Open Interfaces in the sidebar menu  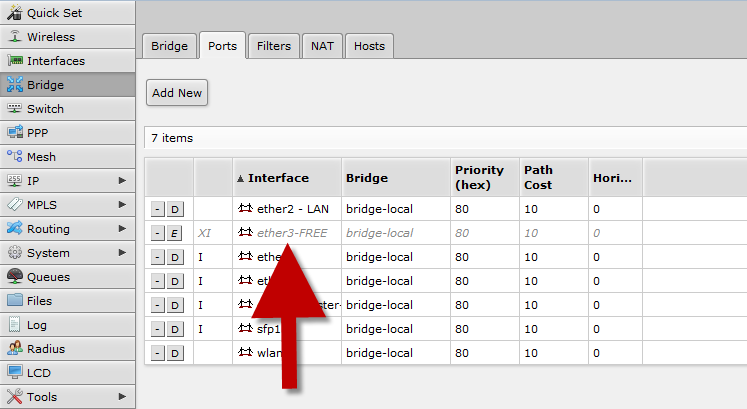(67, 60)
